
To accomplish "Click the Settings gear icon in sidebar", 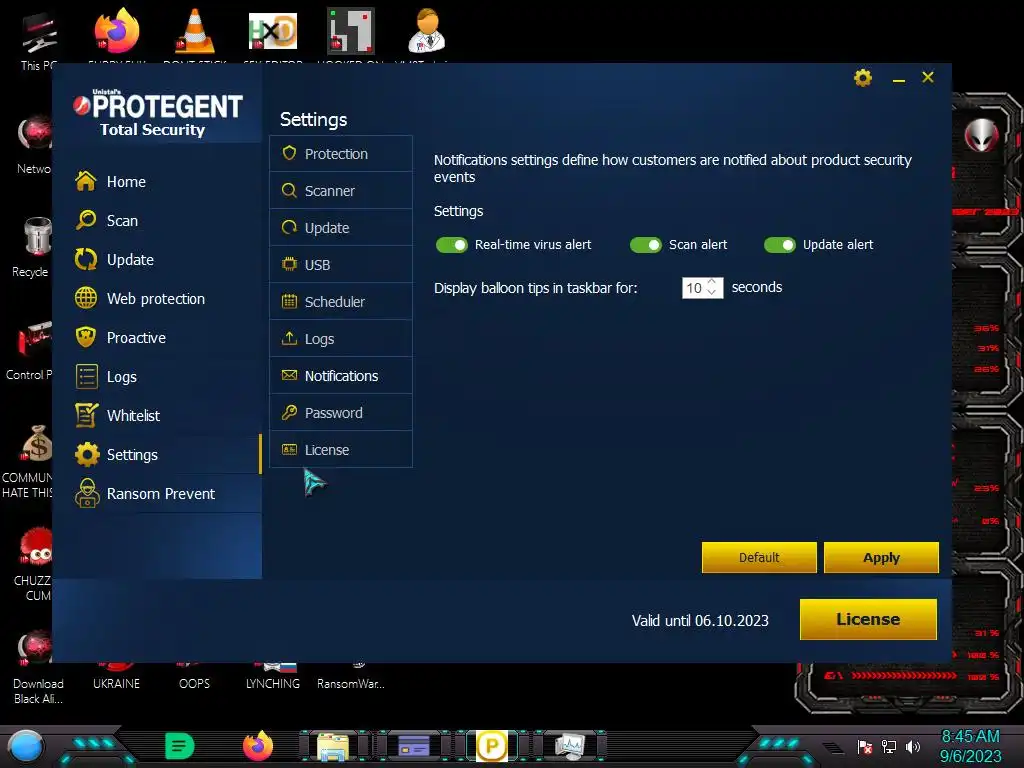I will point(87,455).
